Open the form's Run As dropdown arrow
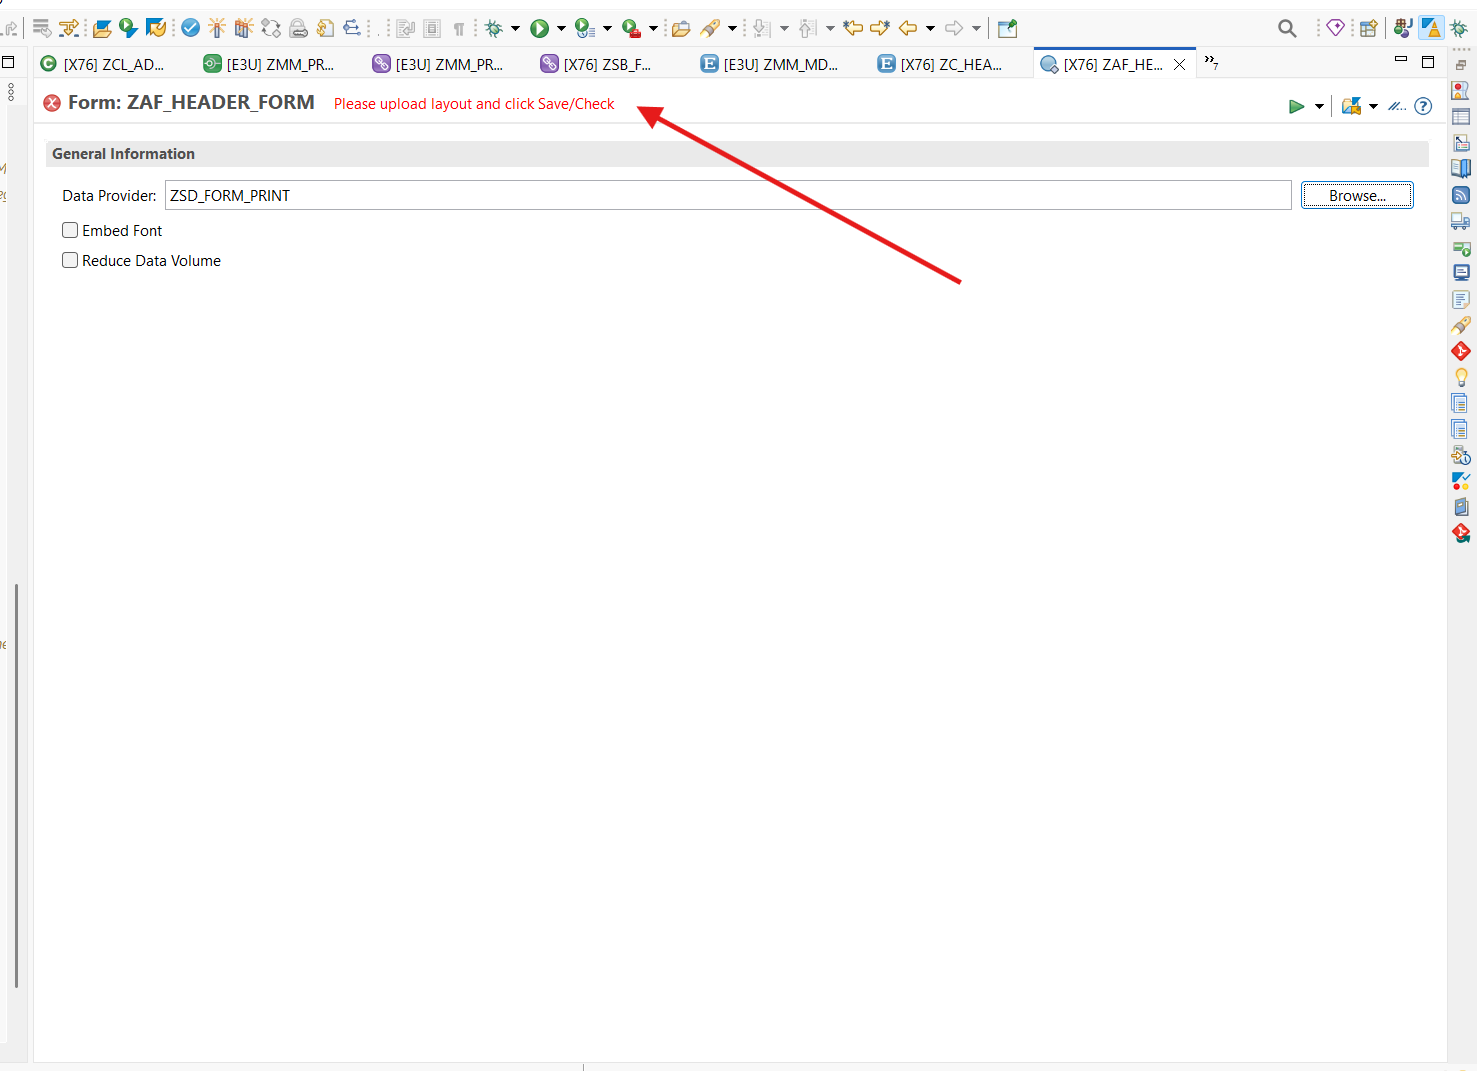This screenshot has width=1477, height=1071. [1319, 106]
